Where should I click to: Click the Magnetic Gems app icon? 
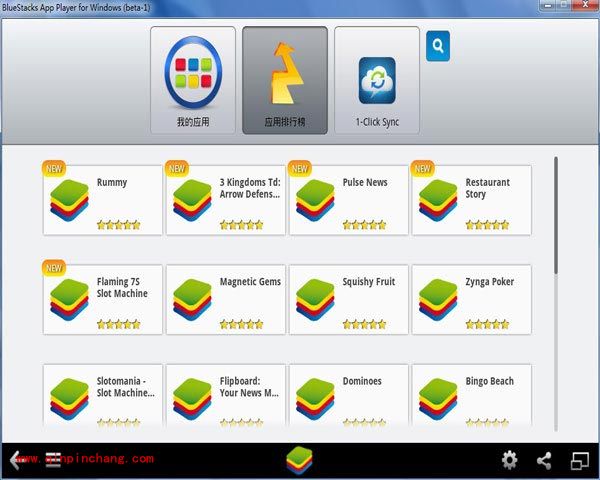[192, 300]
